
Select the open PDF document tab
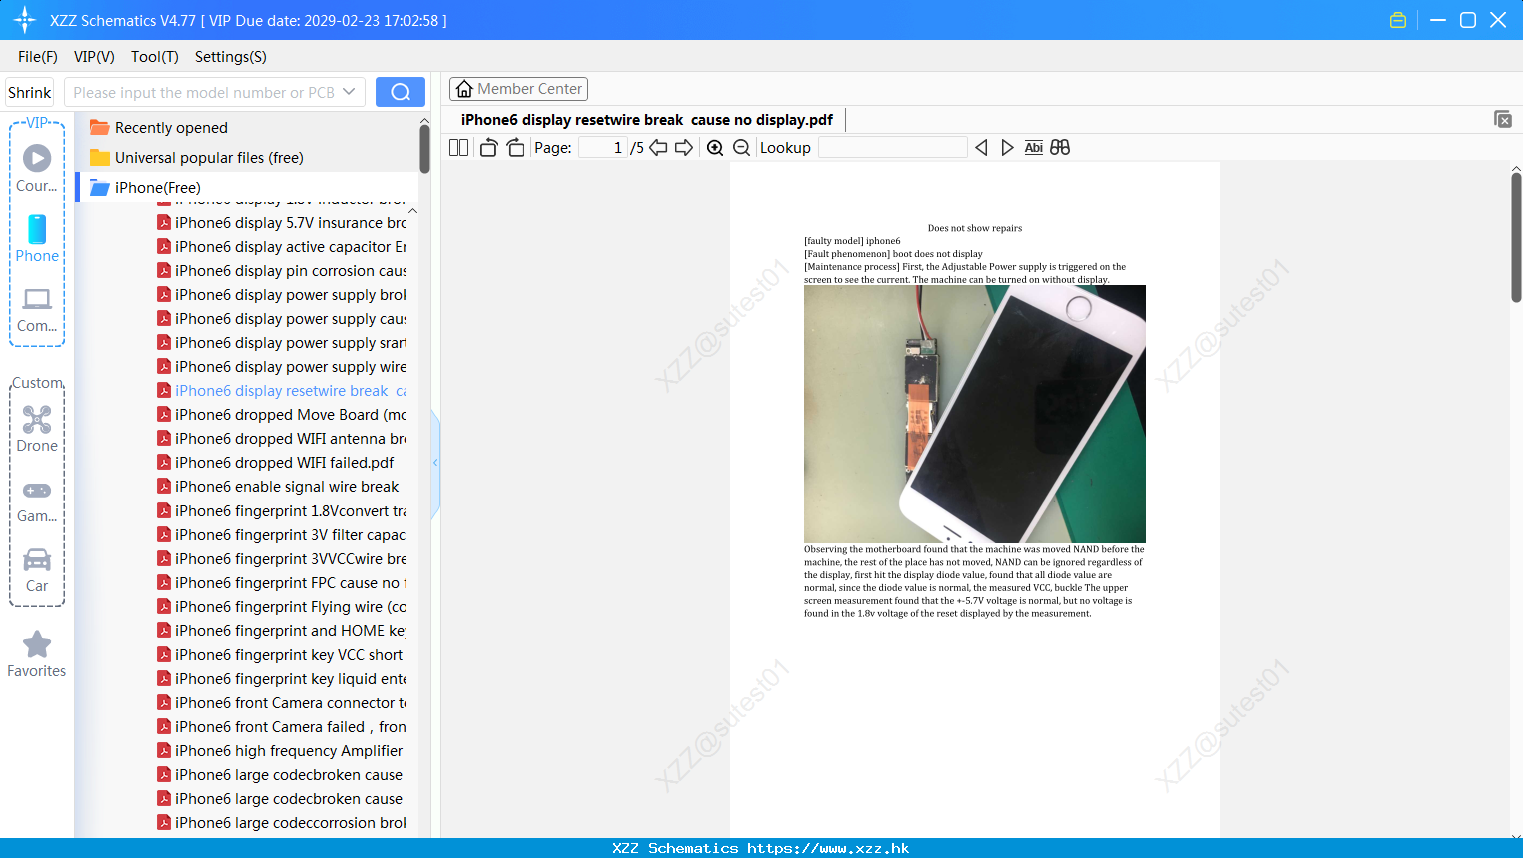(x=647, y=120)
